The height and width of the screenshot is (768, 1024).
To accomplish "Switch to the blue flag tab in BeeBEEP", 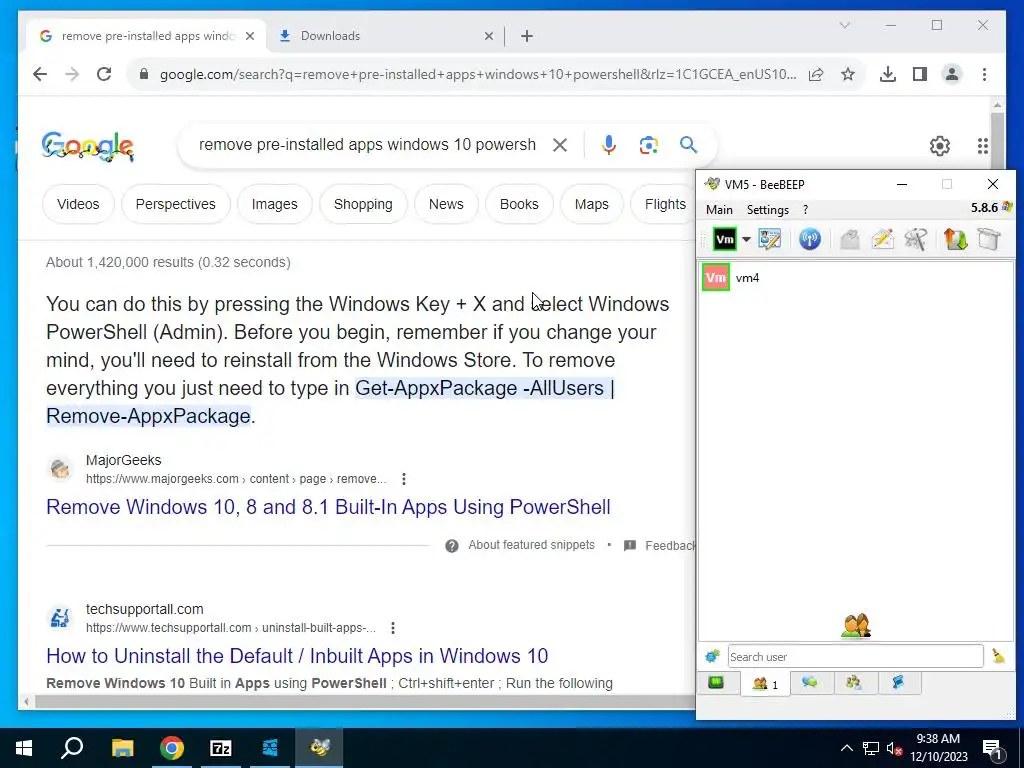I will (x=899, y=683).
